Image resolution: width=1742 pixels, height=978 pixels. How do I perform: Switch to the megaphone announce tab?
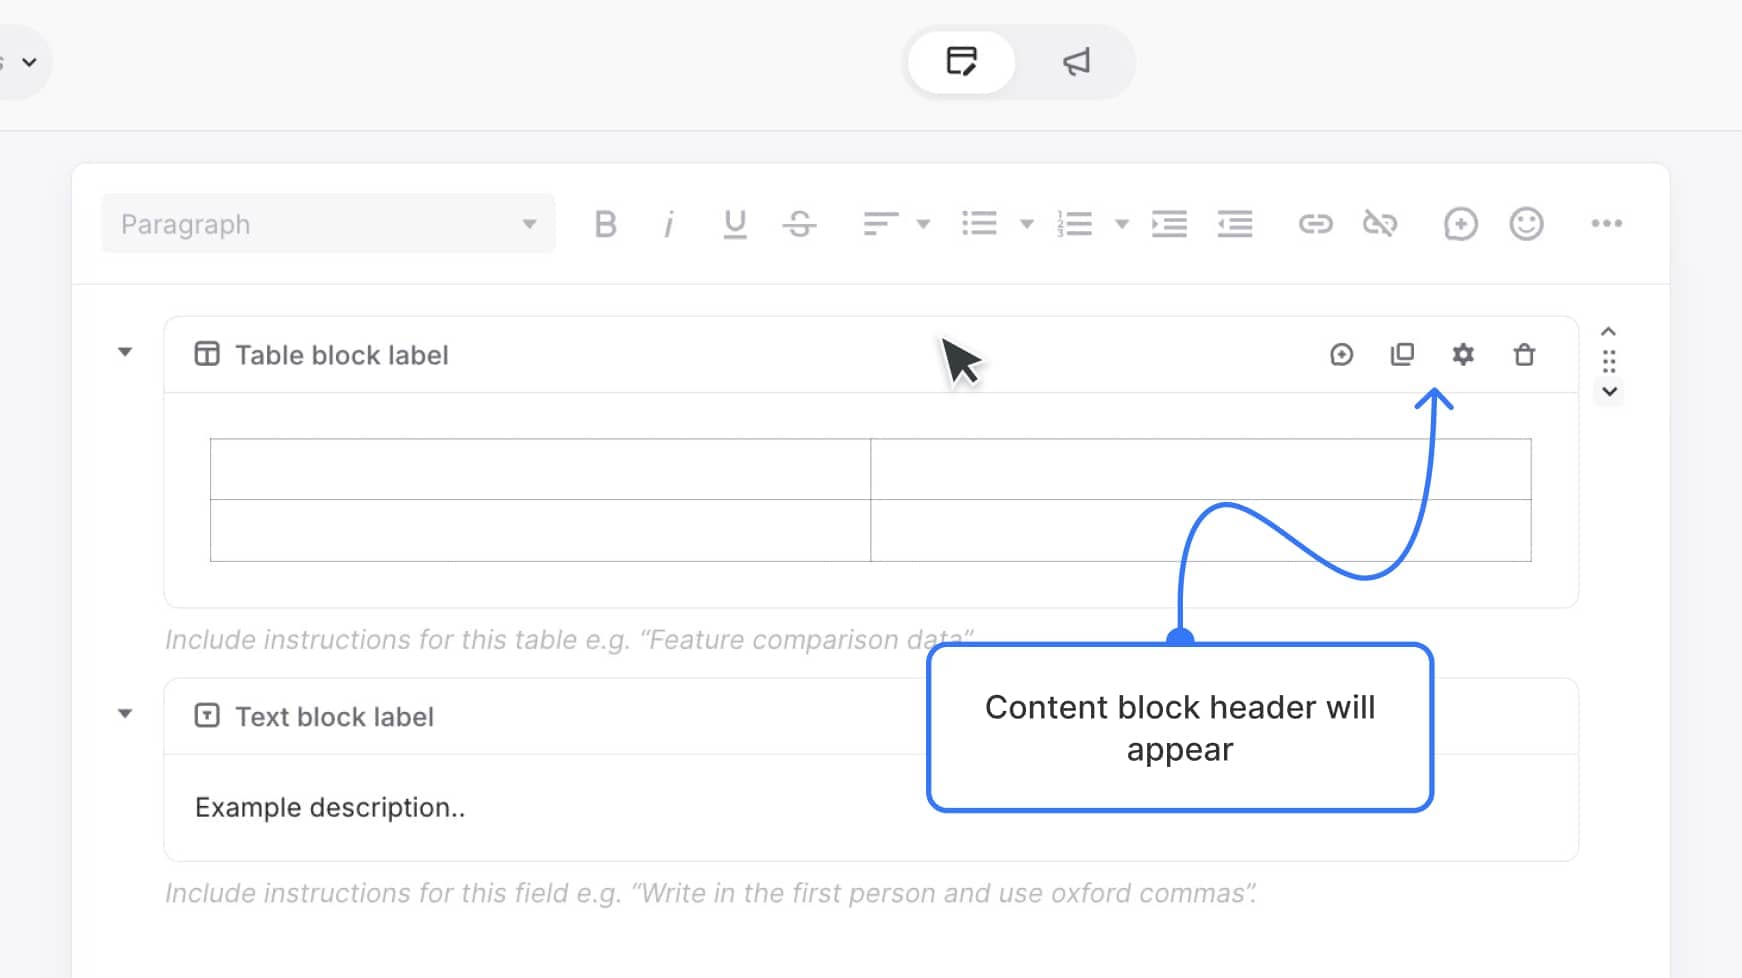[1076, 62]
